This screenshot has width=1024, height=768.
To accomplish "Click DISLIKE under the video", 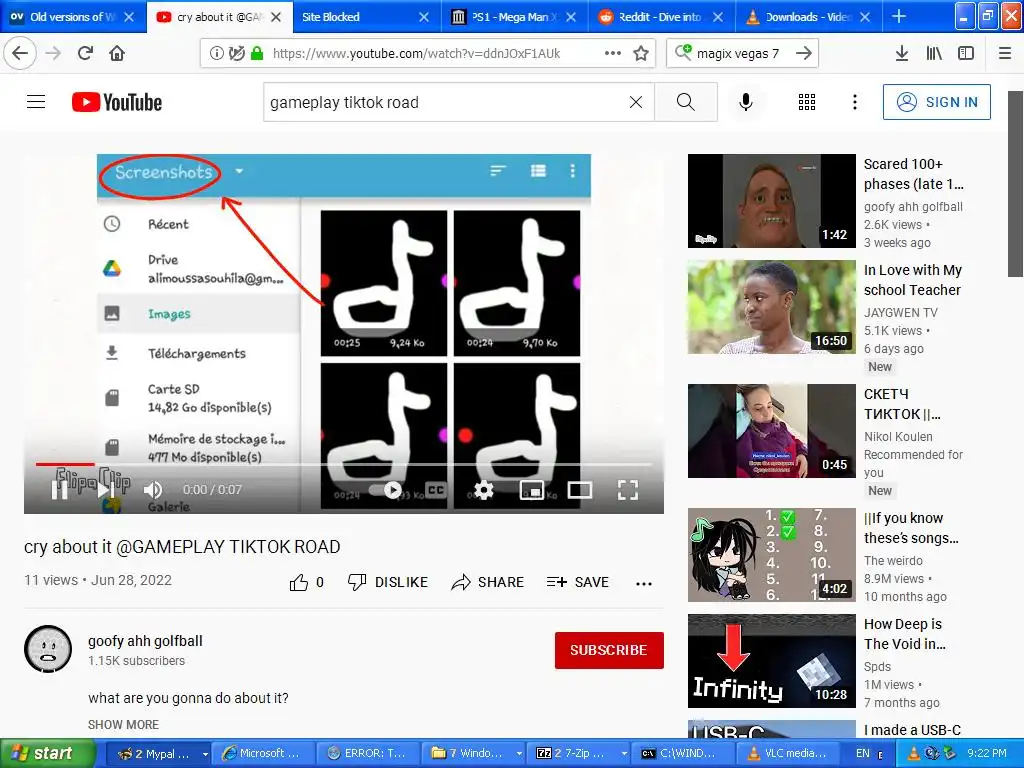I will coord(387,583).
